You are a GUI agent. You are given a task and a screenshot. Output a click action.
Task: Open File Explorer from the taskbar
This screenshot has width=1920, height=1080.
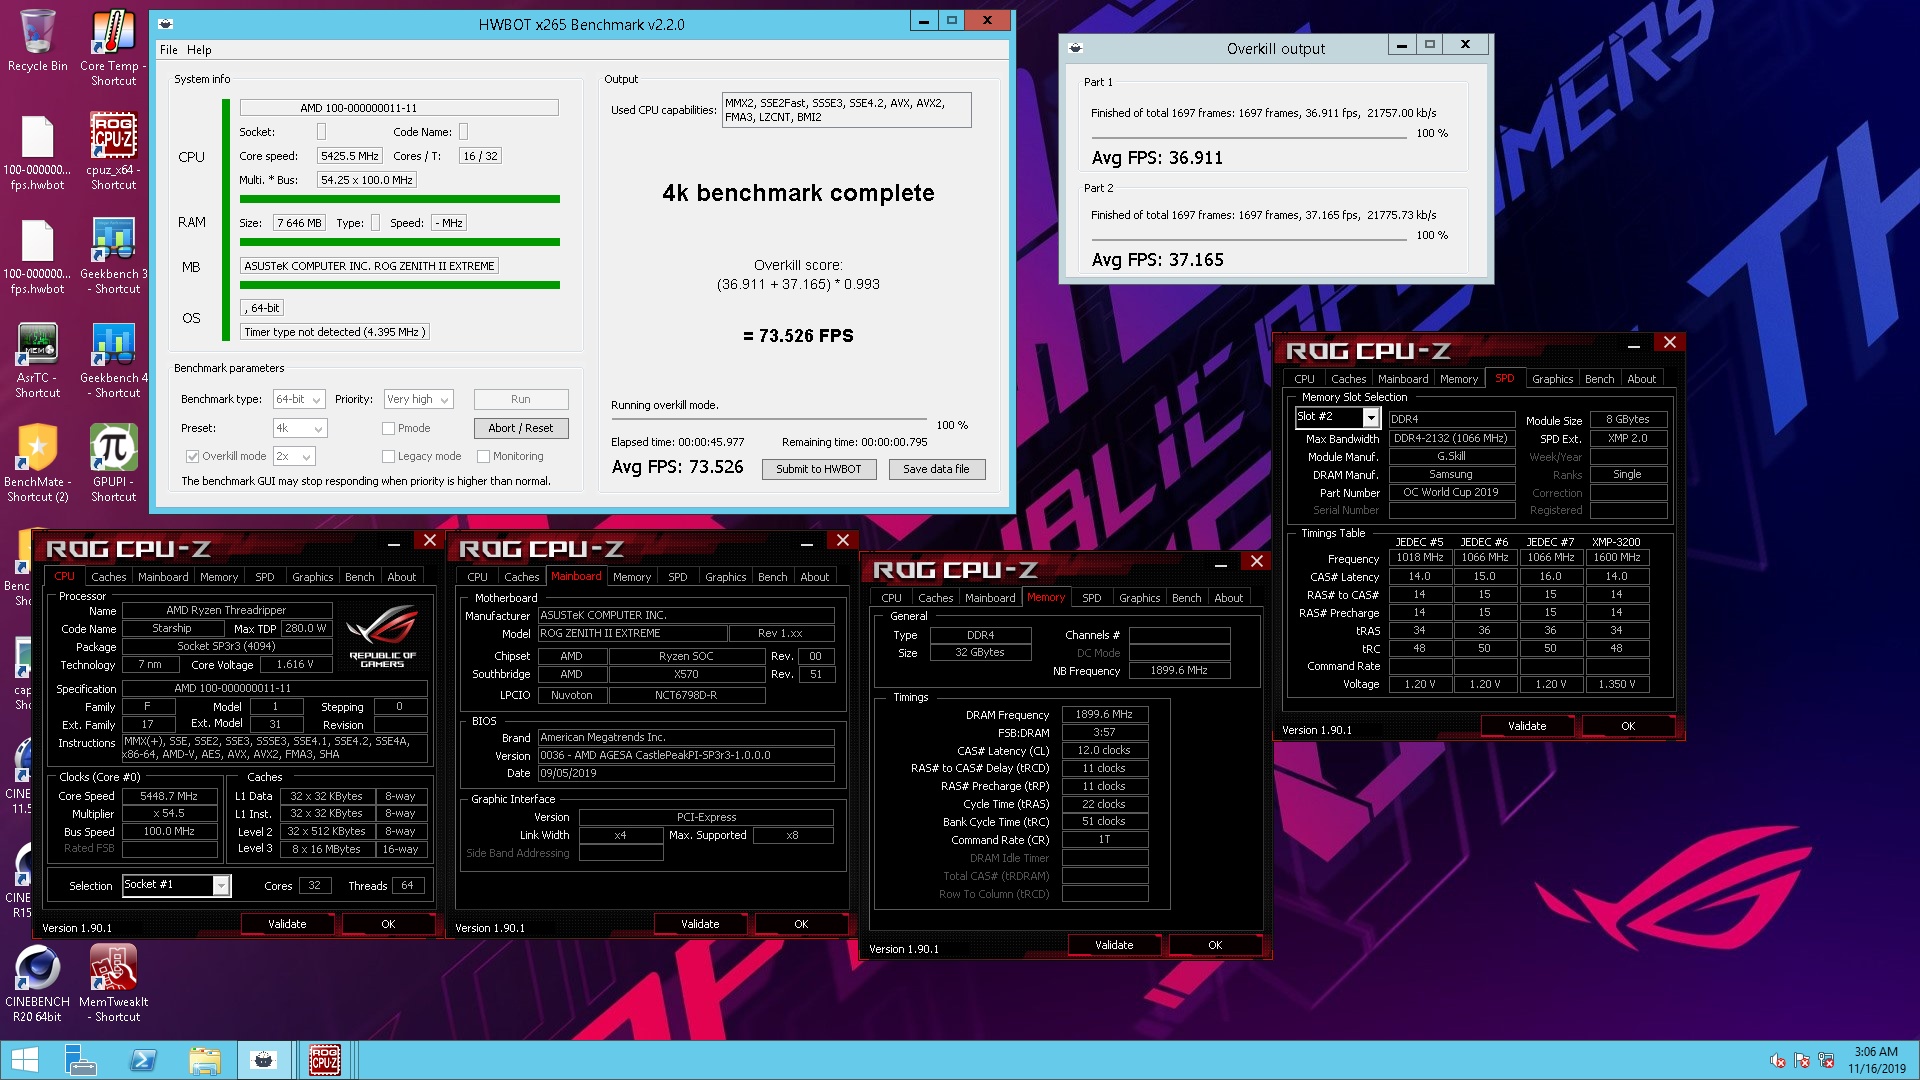click(x=204, y=1060)
